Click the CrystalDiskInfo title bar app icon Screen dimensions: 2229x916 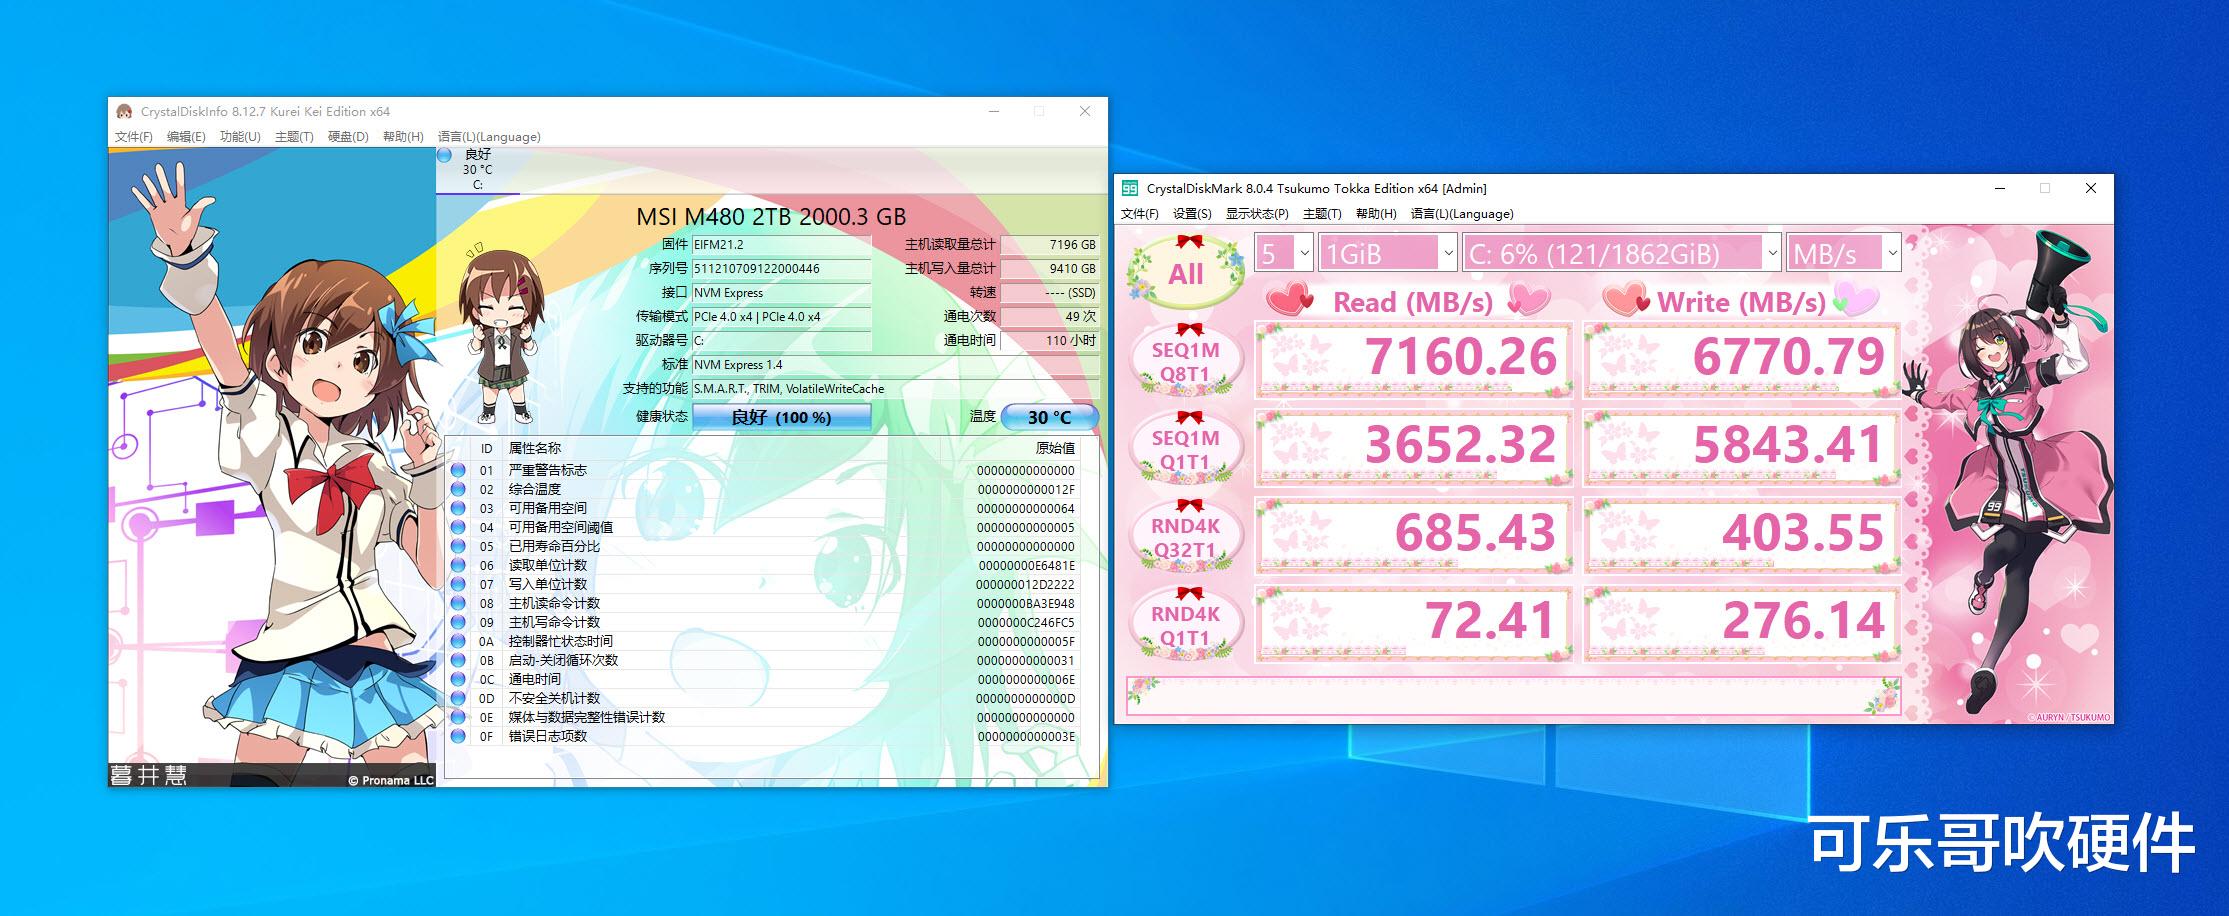tap(124, 111)
